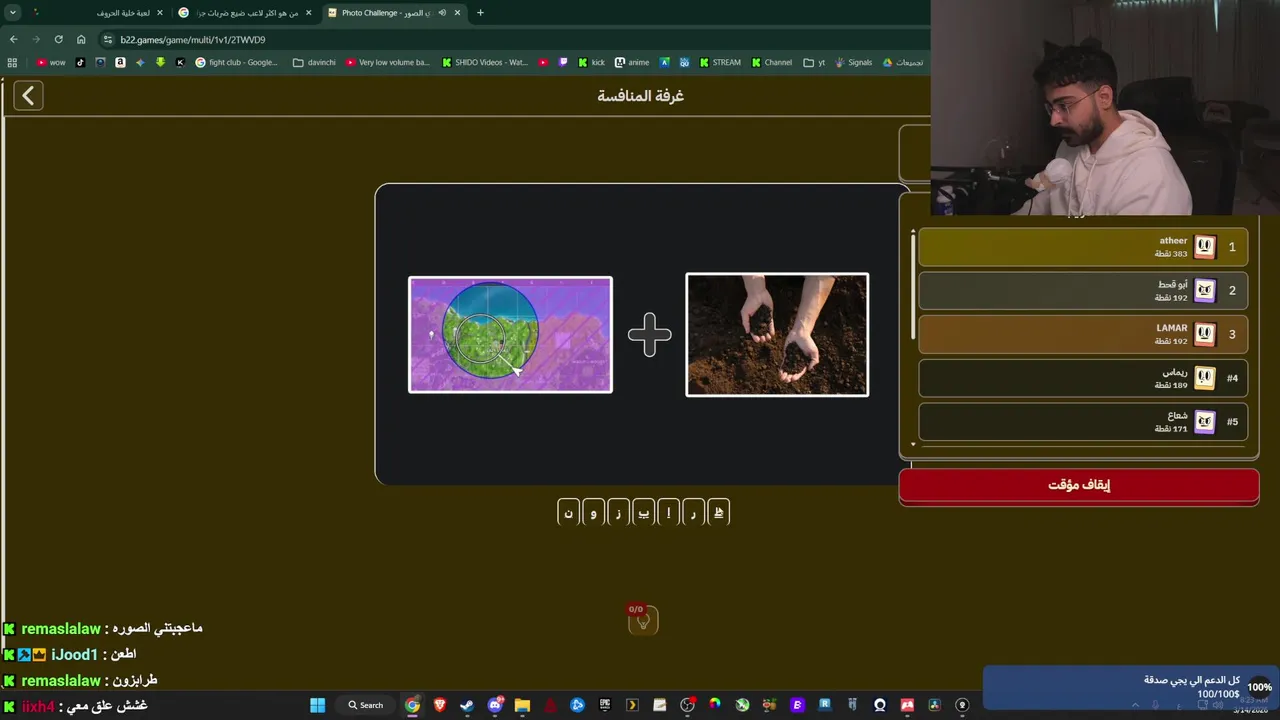Click the leaderboard scroll-down arrow
The height and width of the screenshot is (720, 1280).
pos(912,444)
